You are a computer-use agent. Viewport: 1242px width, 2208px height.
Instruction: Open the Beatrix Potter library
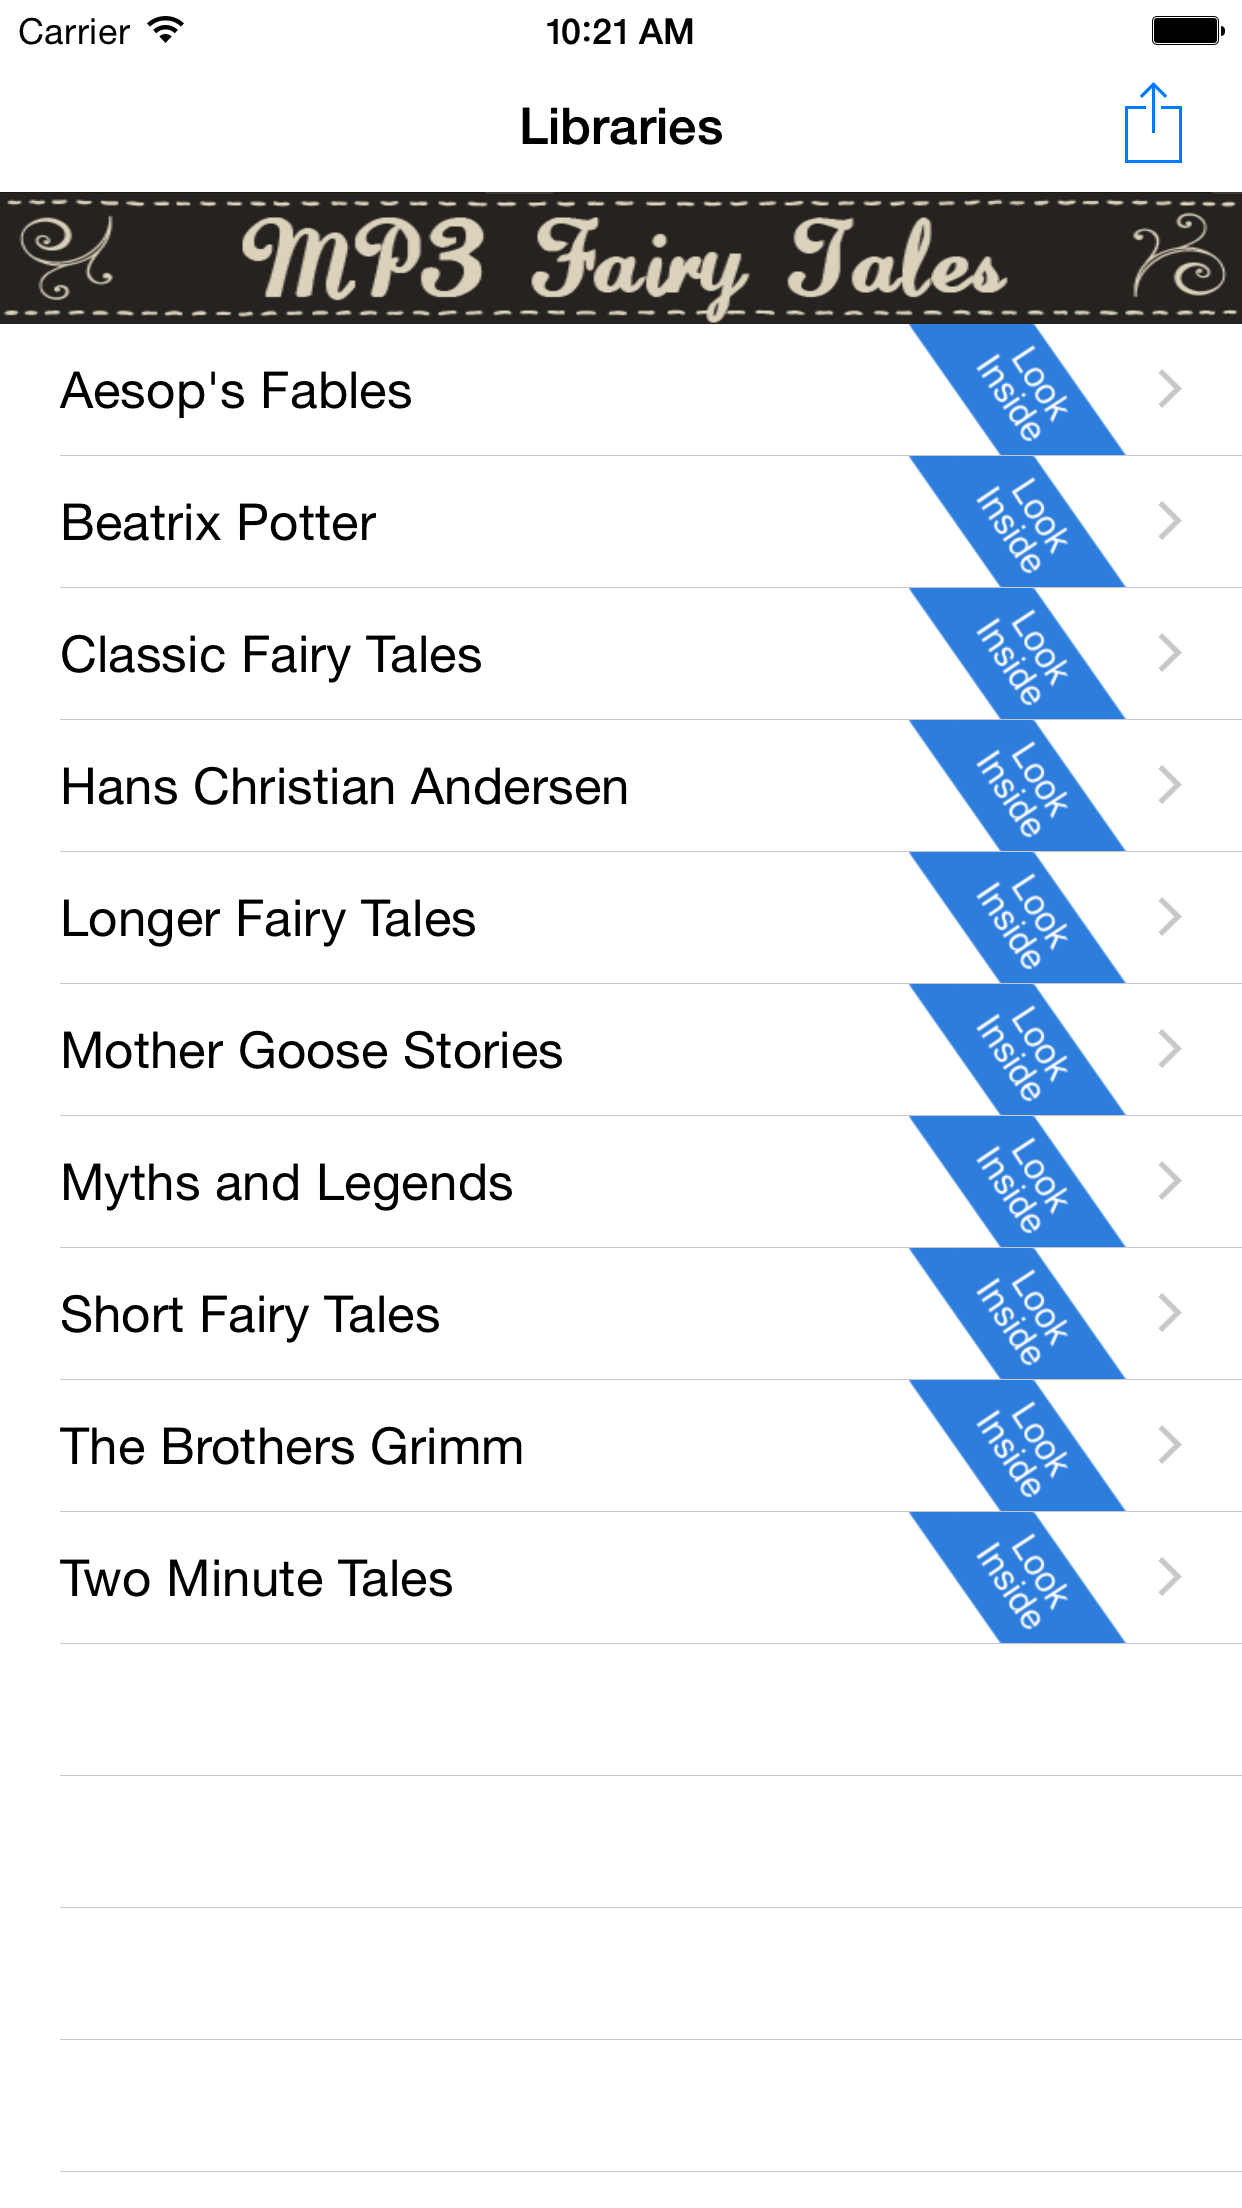pyautogui.click(x=218, y=523)
